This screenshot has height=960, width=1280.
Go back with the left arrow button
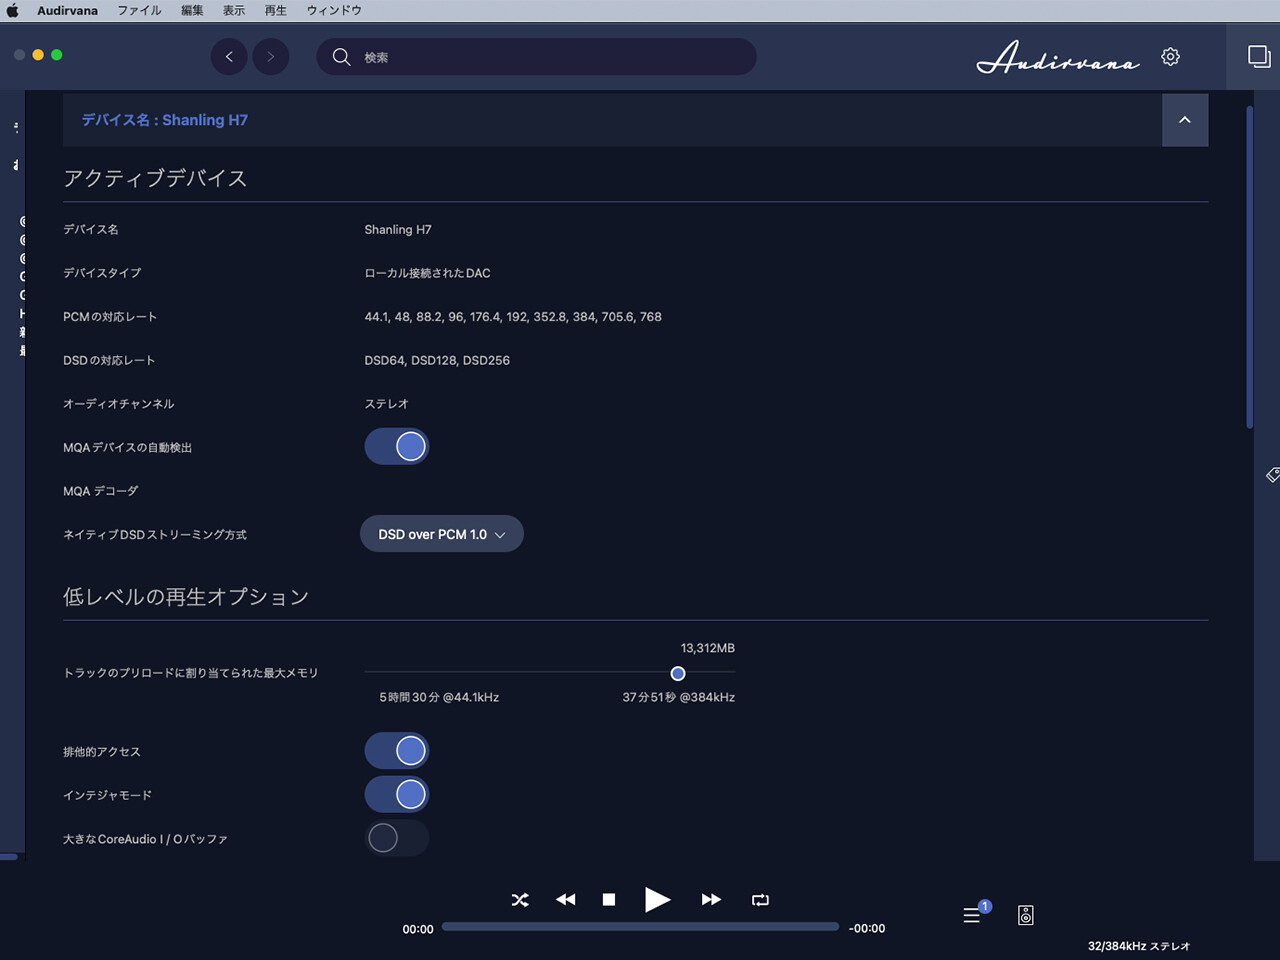point(229,56)
